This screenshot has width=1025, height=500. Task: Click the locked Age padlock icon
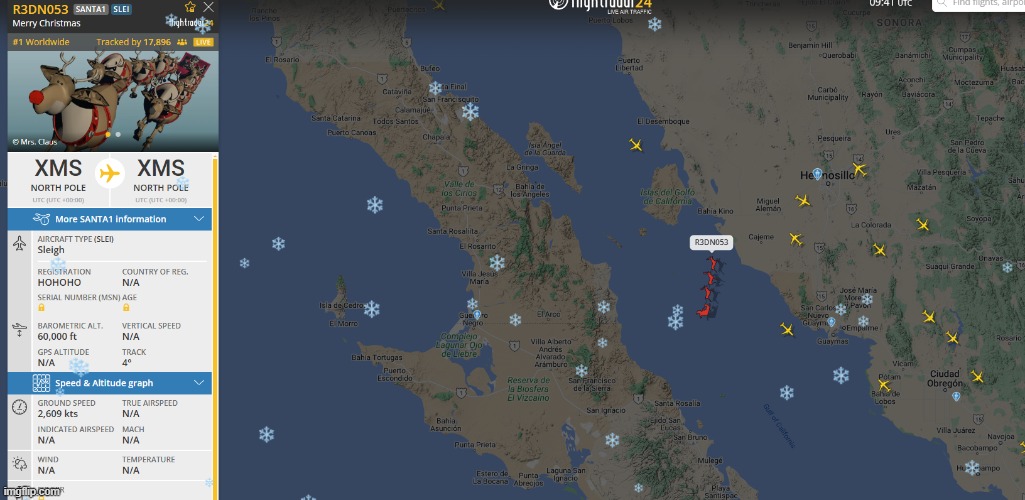tap(126, 307)
